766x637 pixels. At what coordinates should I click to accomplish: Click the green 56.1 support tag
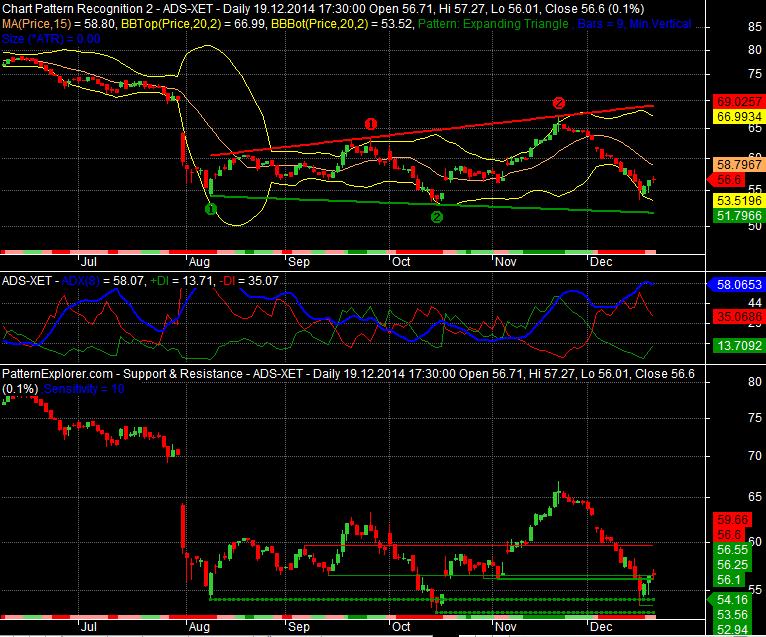(x=730, y=580)
